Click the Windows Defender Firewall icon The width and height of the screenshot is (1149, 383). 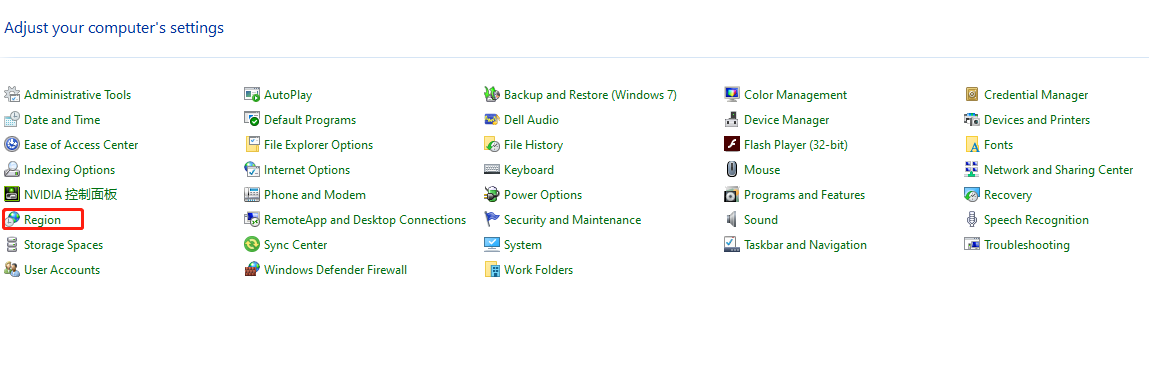point(252,269)
